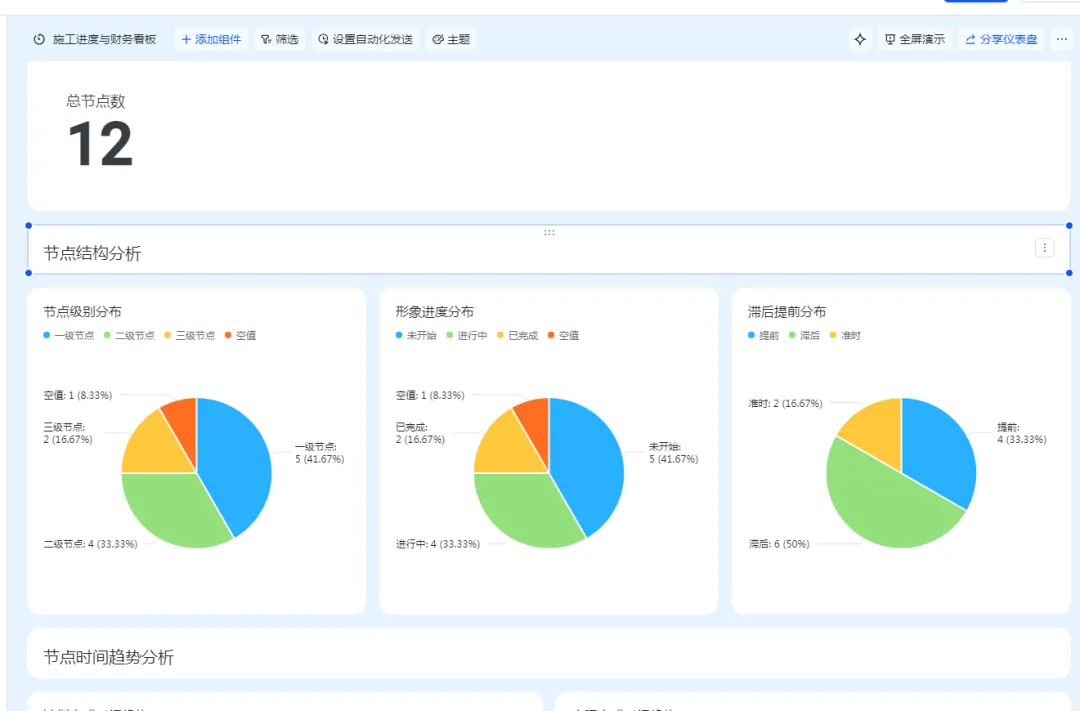Toggle 二级节点 legend item
Screen dimensions: 1080x711
(x=129, y=336)
